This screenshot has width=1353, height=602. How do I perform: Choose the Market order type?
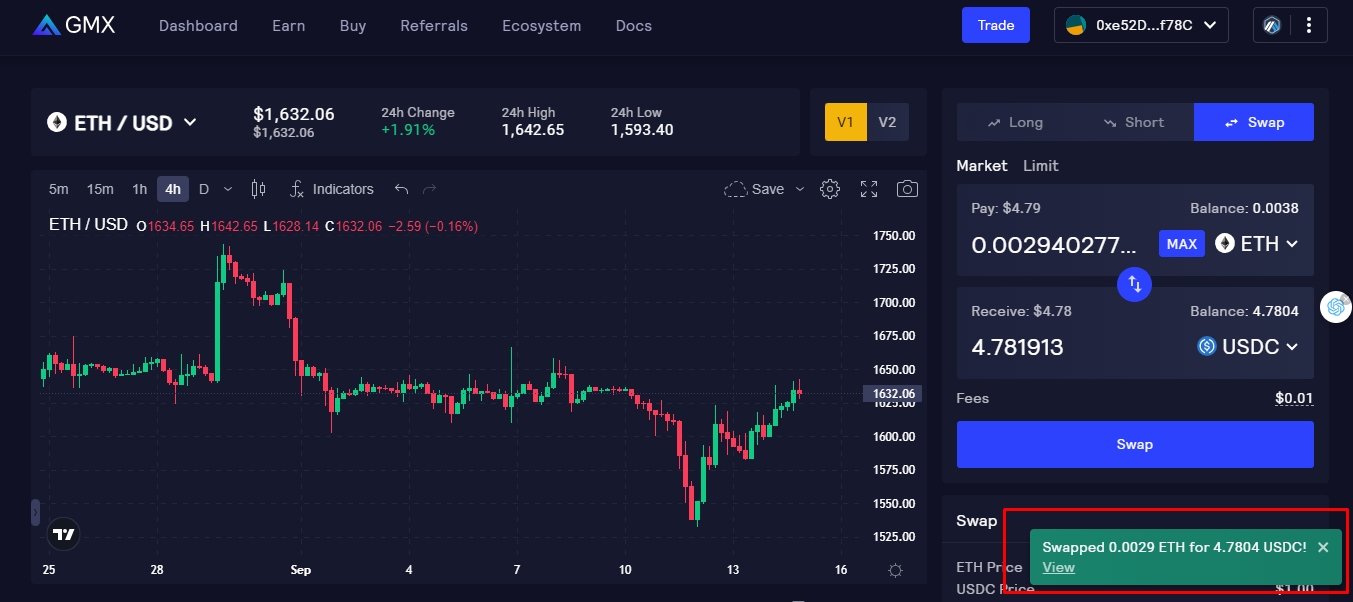pyautogui.click(x=982, y=166)
